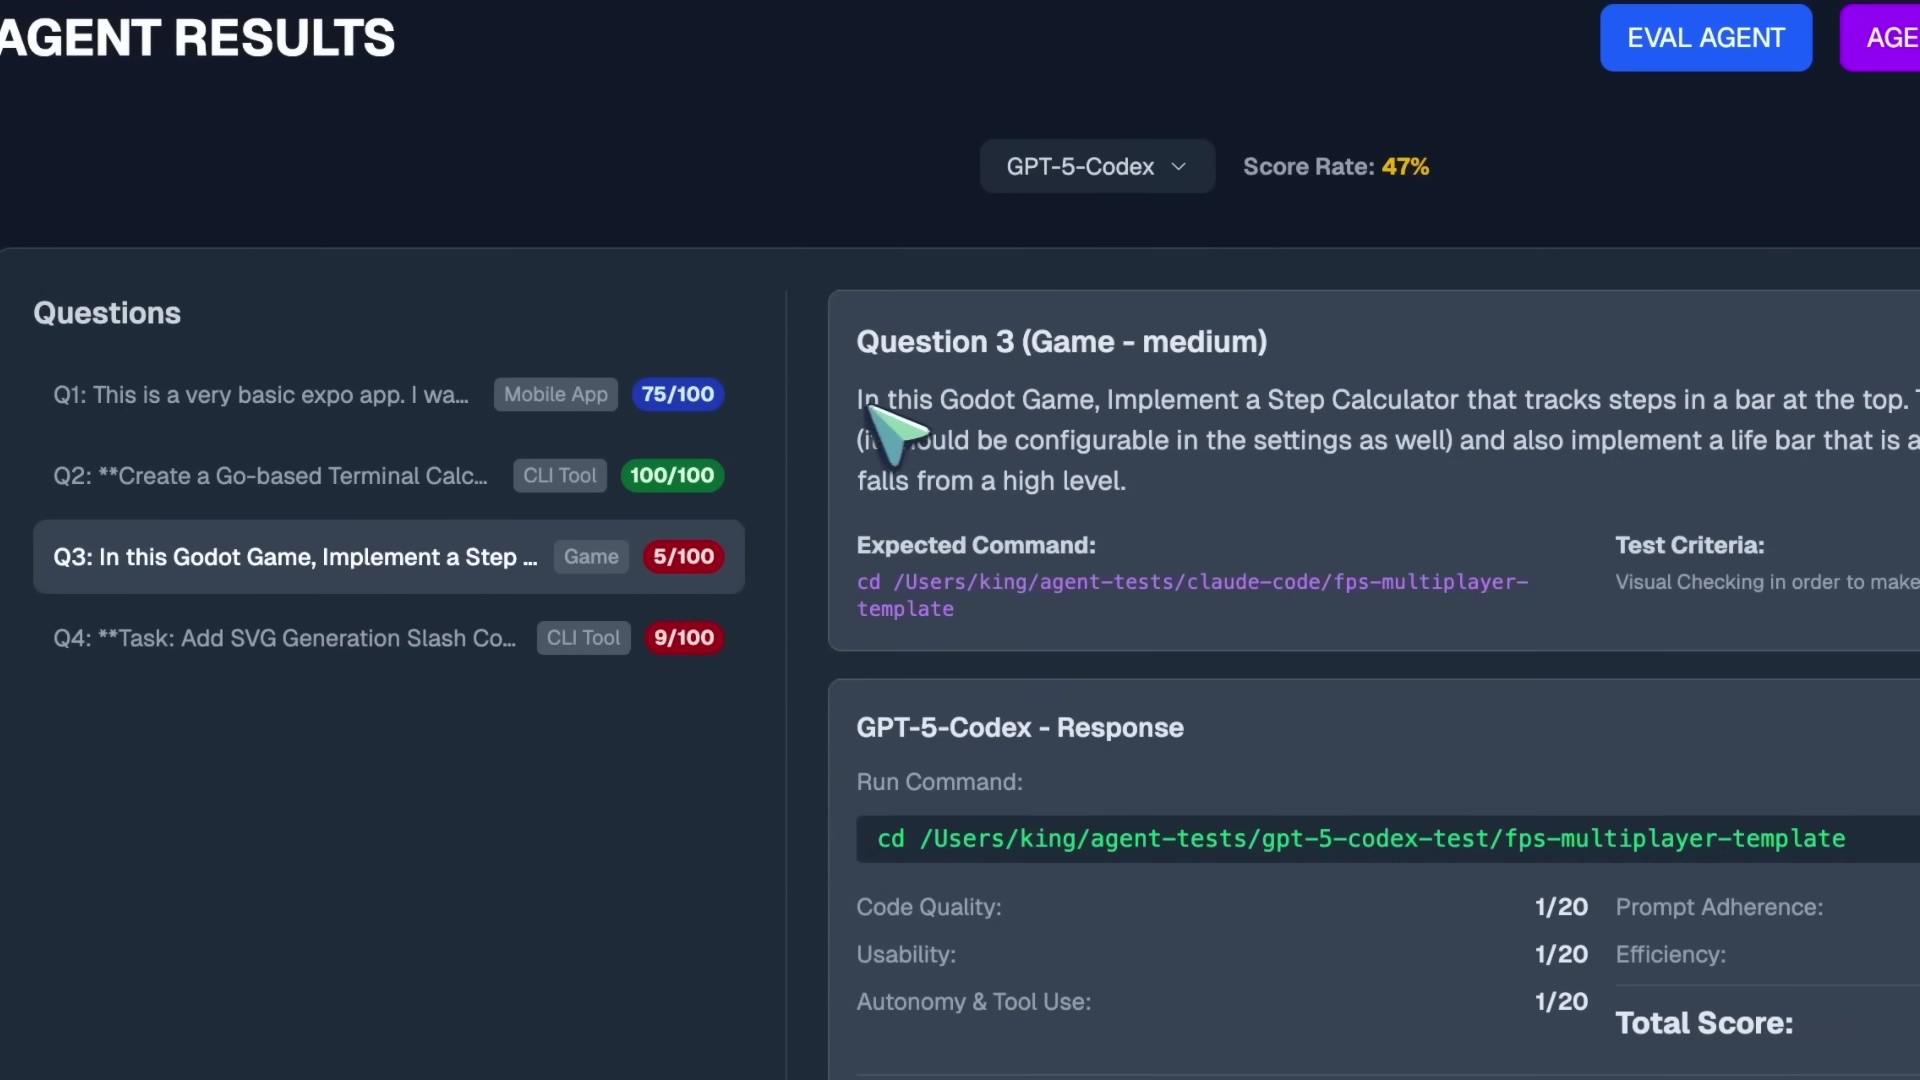Click the Efficiency label

click(x=1671, y=955)
